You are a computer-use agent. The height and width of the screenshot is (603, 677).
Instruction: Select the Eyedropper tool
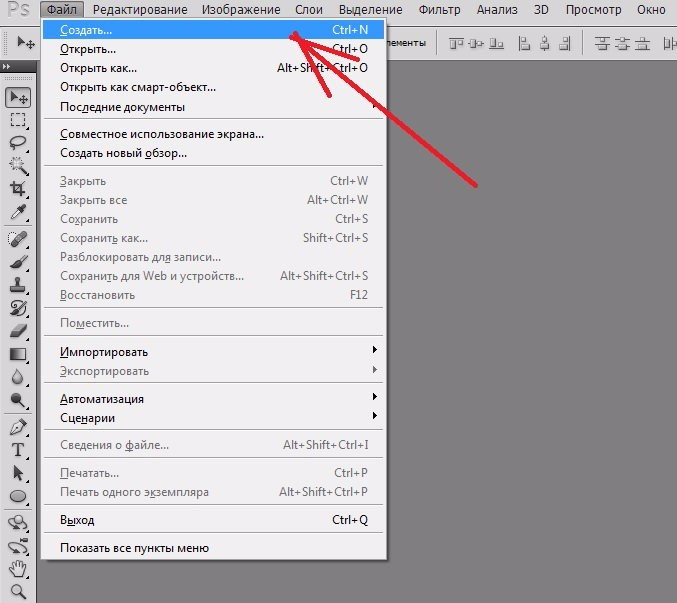pos(18,212)
